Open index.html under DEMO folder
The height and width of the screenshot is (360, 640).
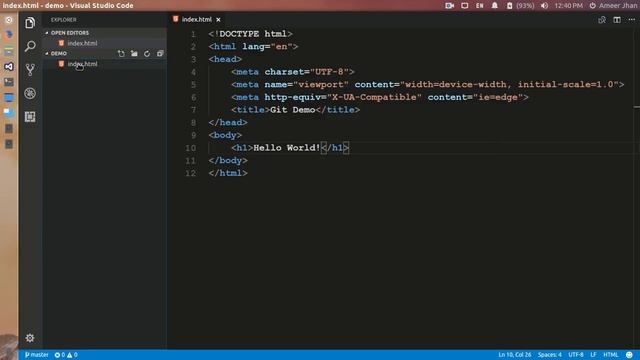[x=82, y=64]
